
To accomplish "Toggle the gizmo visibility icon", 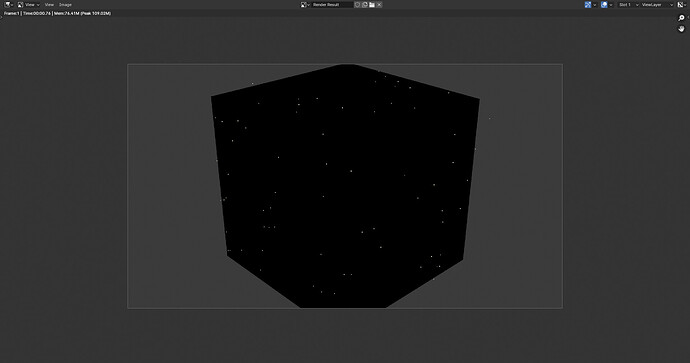I will [x=587, y=4].
